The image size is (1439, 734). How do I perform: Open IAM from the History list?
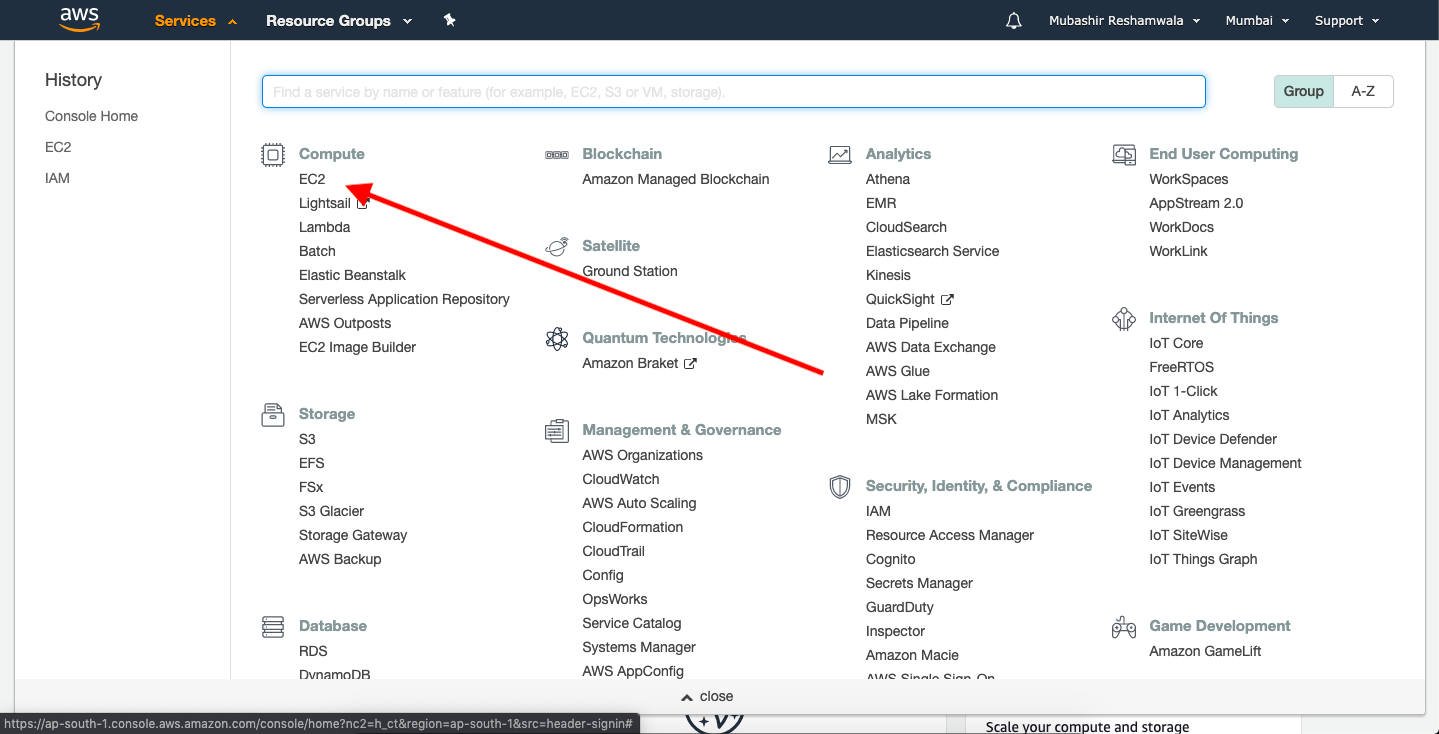(x=57, y=178)
